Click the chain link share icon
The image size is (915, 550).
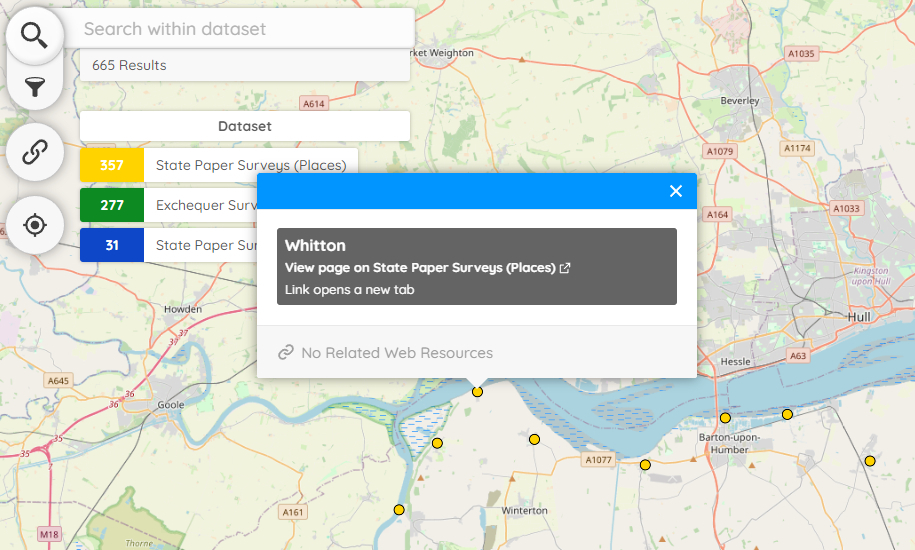click(x=35, y=152)
